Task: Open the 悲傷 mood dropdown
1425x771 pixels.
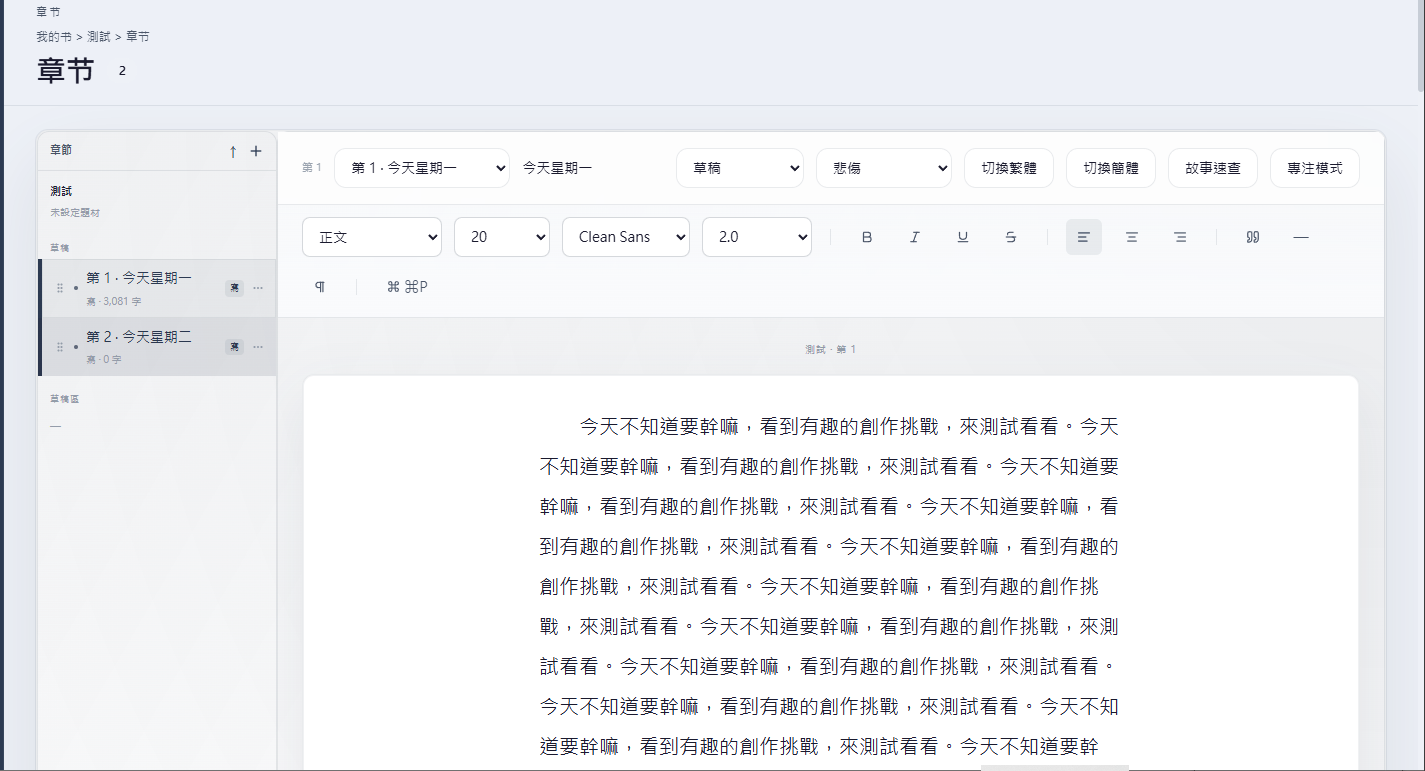Action: pyautogui.click(x=884, y=168)
